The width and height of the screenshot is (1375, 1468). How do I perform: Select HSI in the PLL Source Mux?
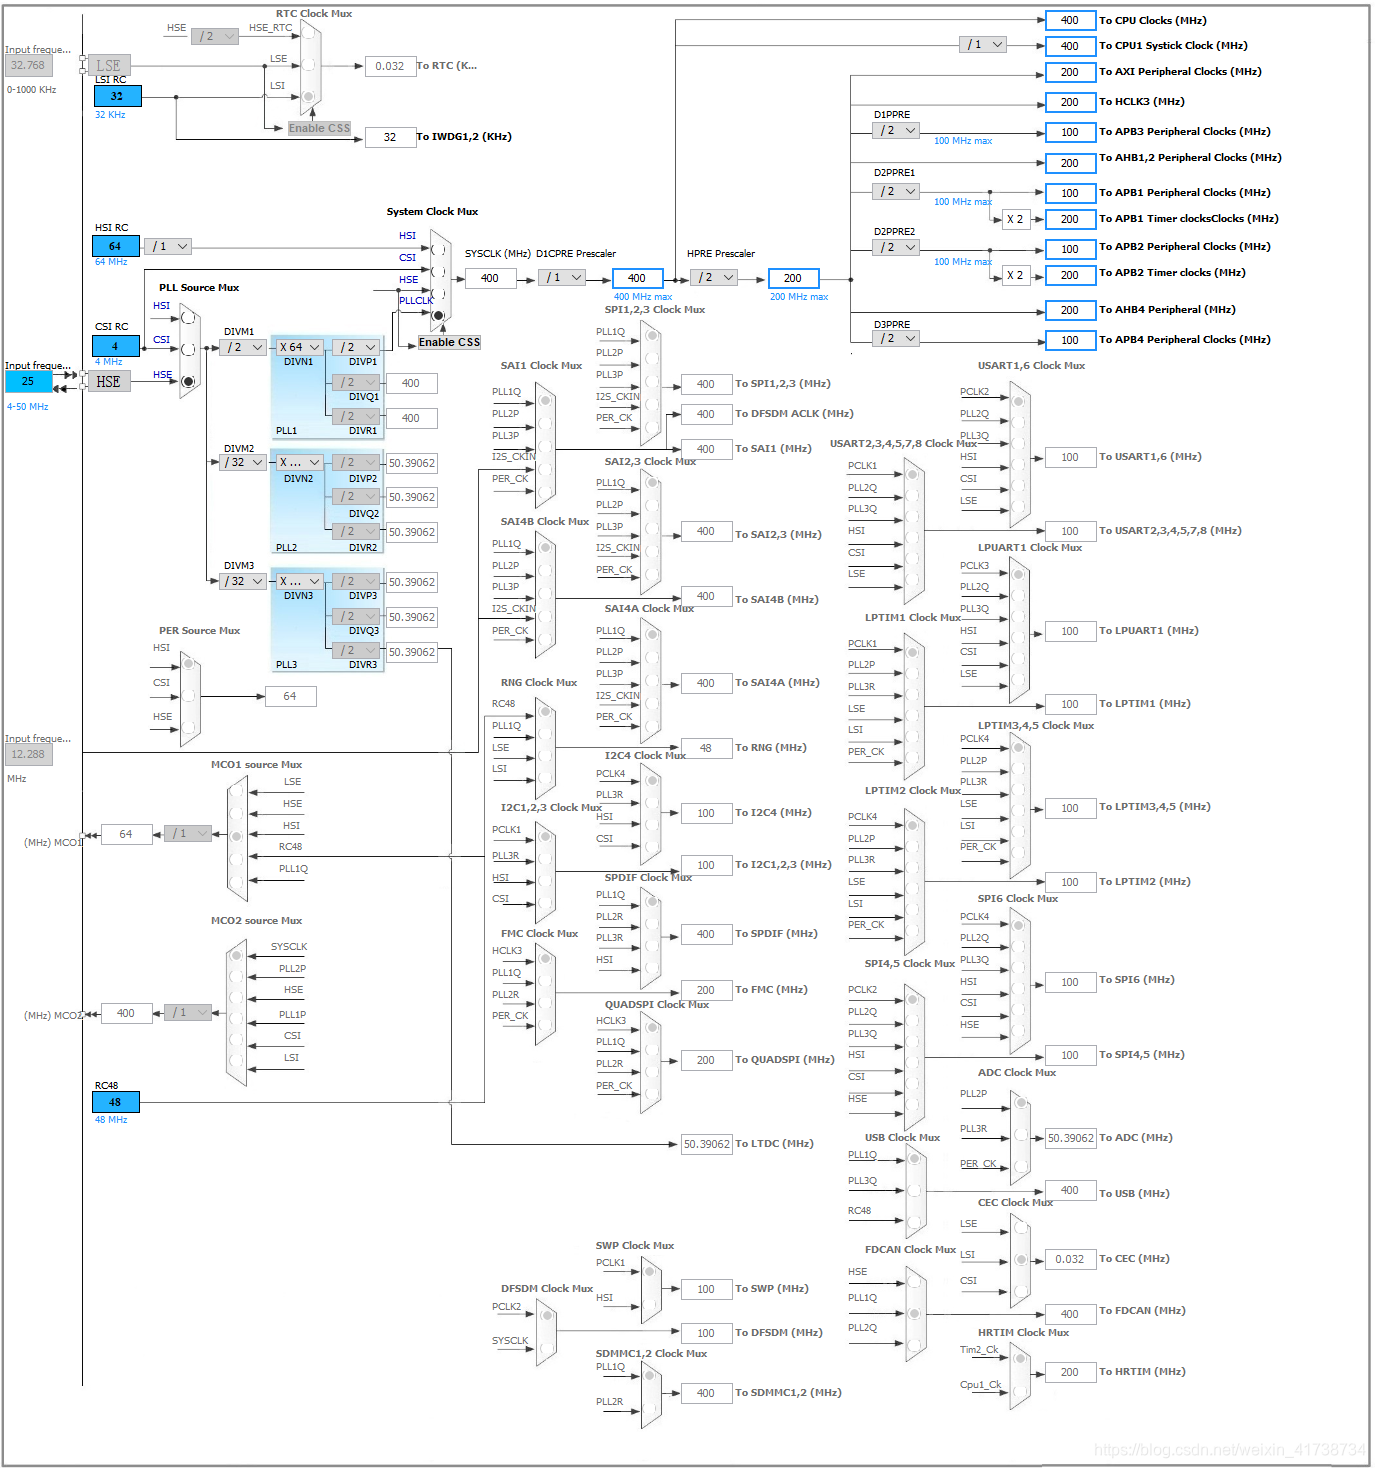[x=188, y=317]
